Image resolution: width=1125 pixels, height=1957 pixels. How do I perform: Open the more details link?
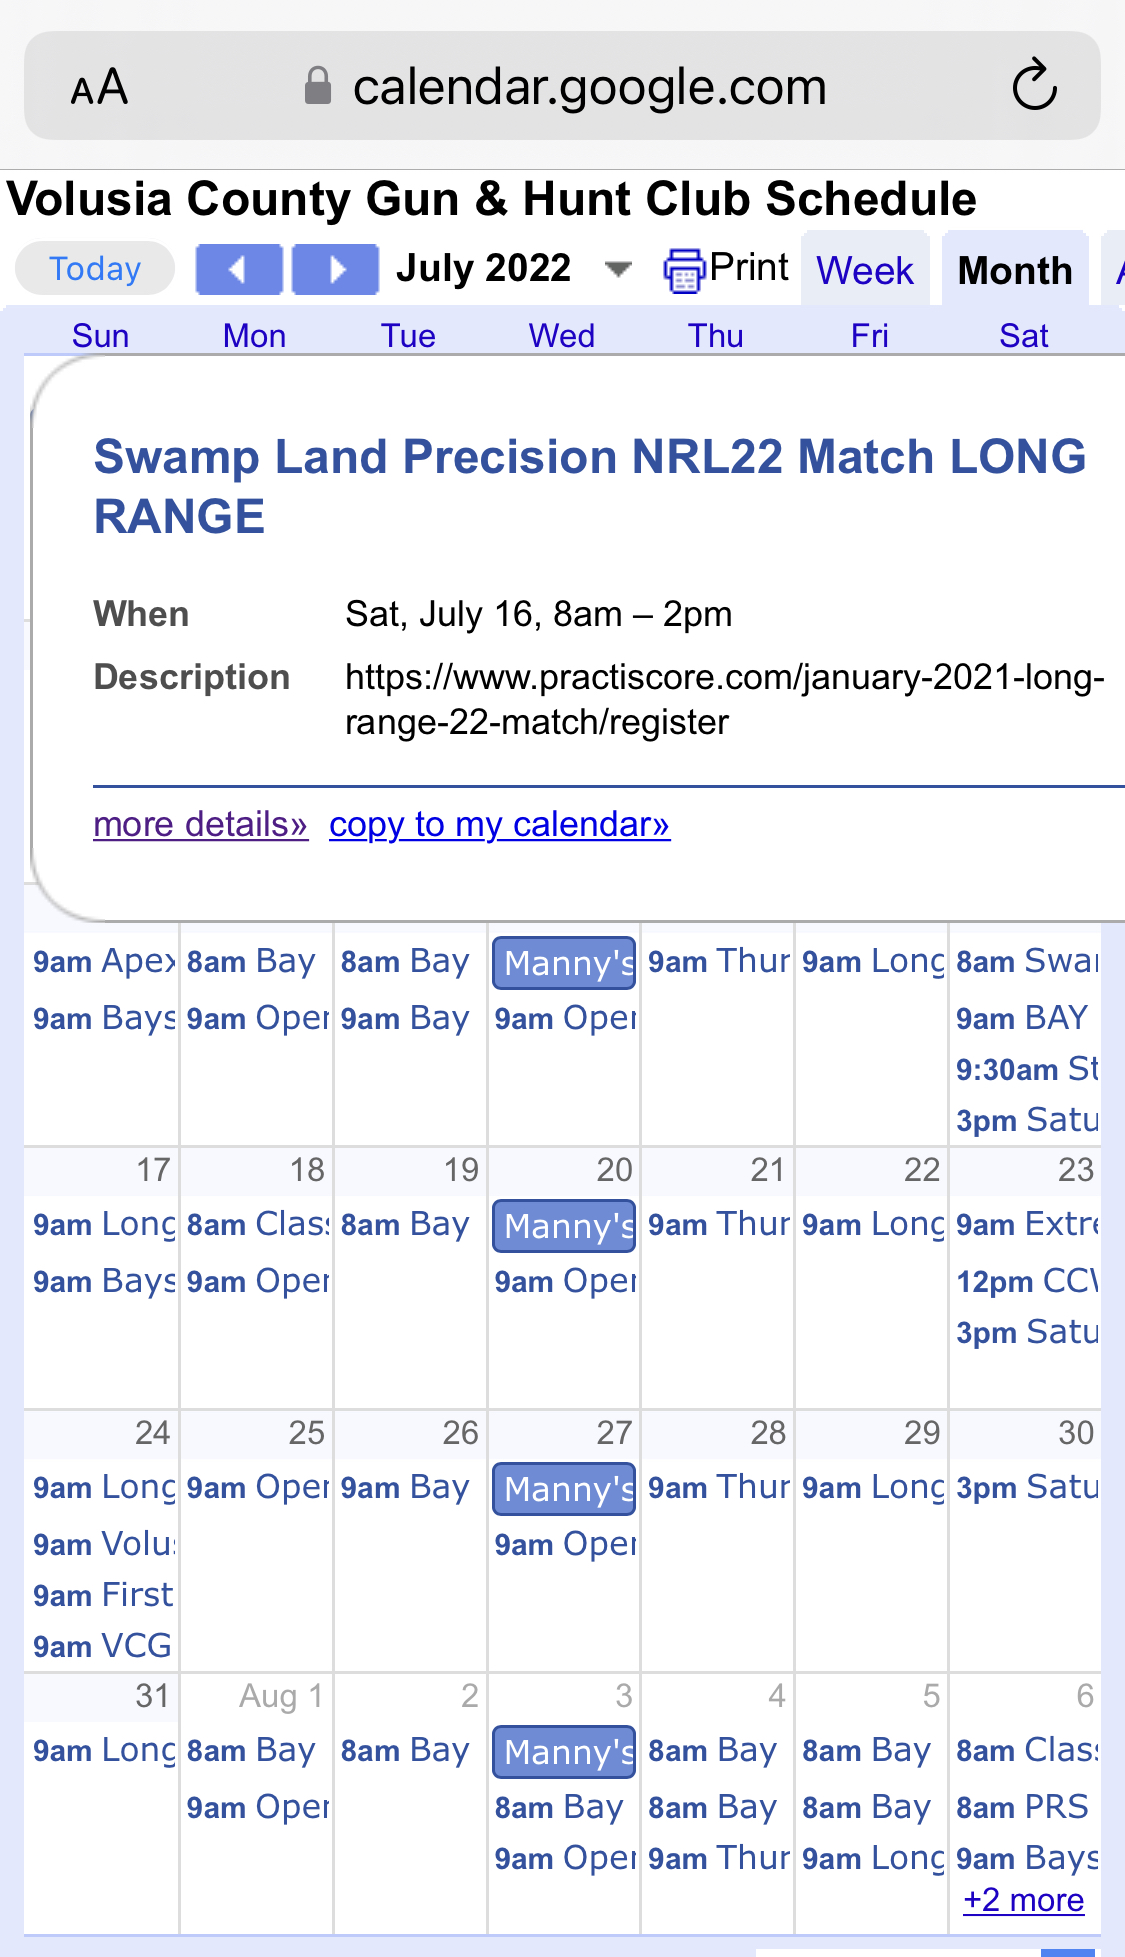pyautogui.click(x=200, y=824)
